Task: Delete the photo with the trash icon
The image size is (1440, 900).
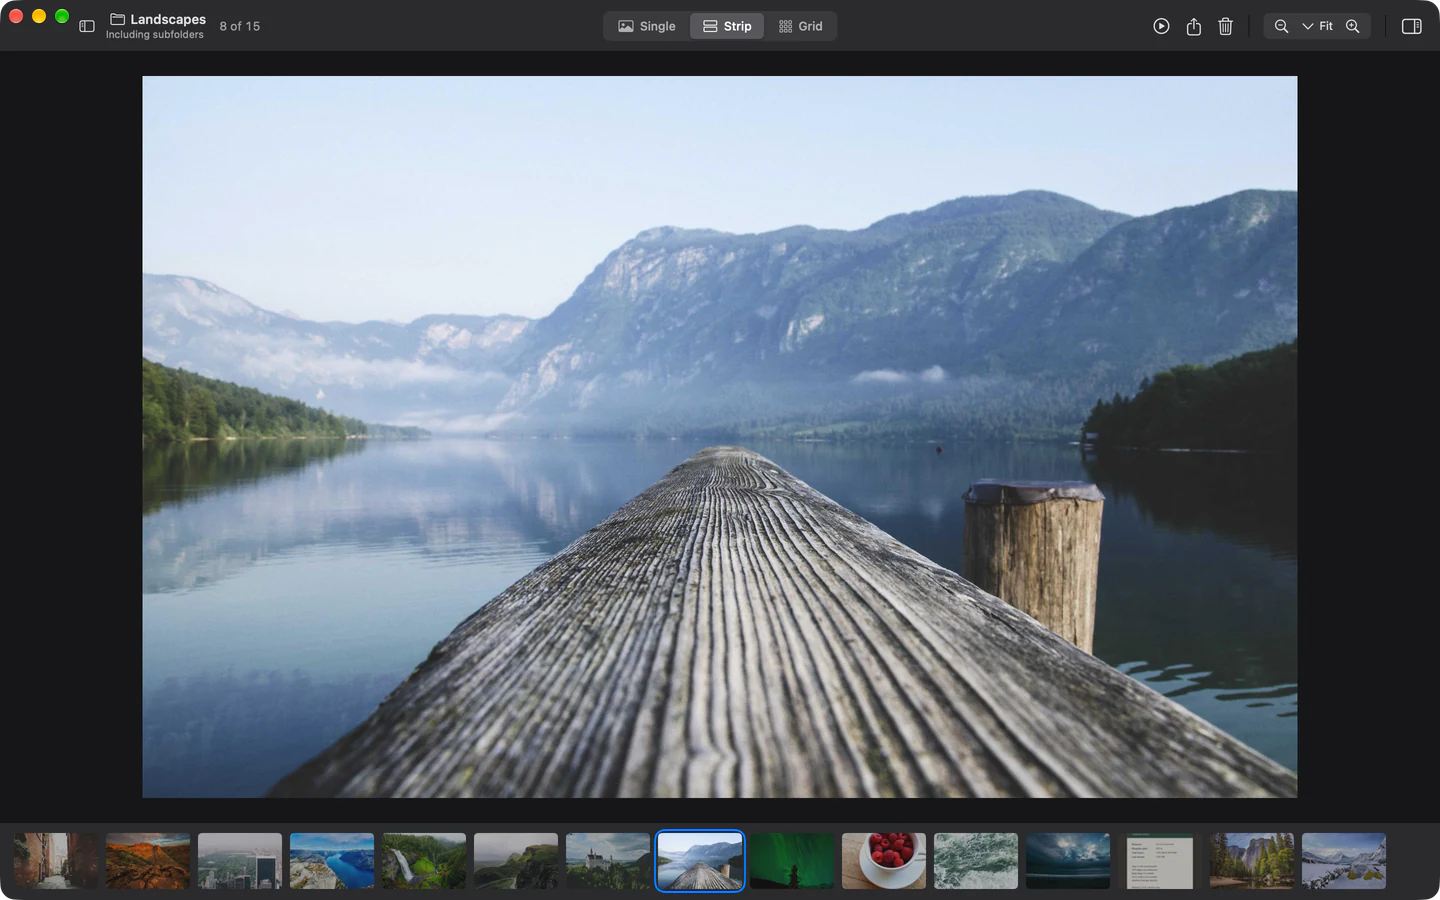Action: [1225, 26]
